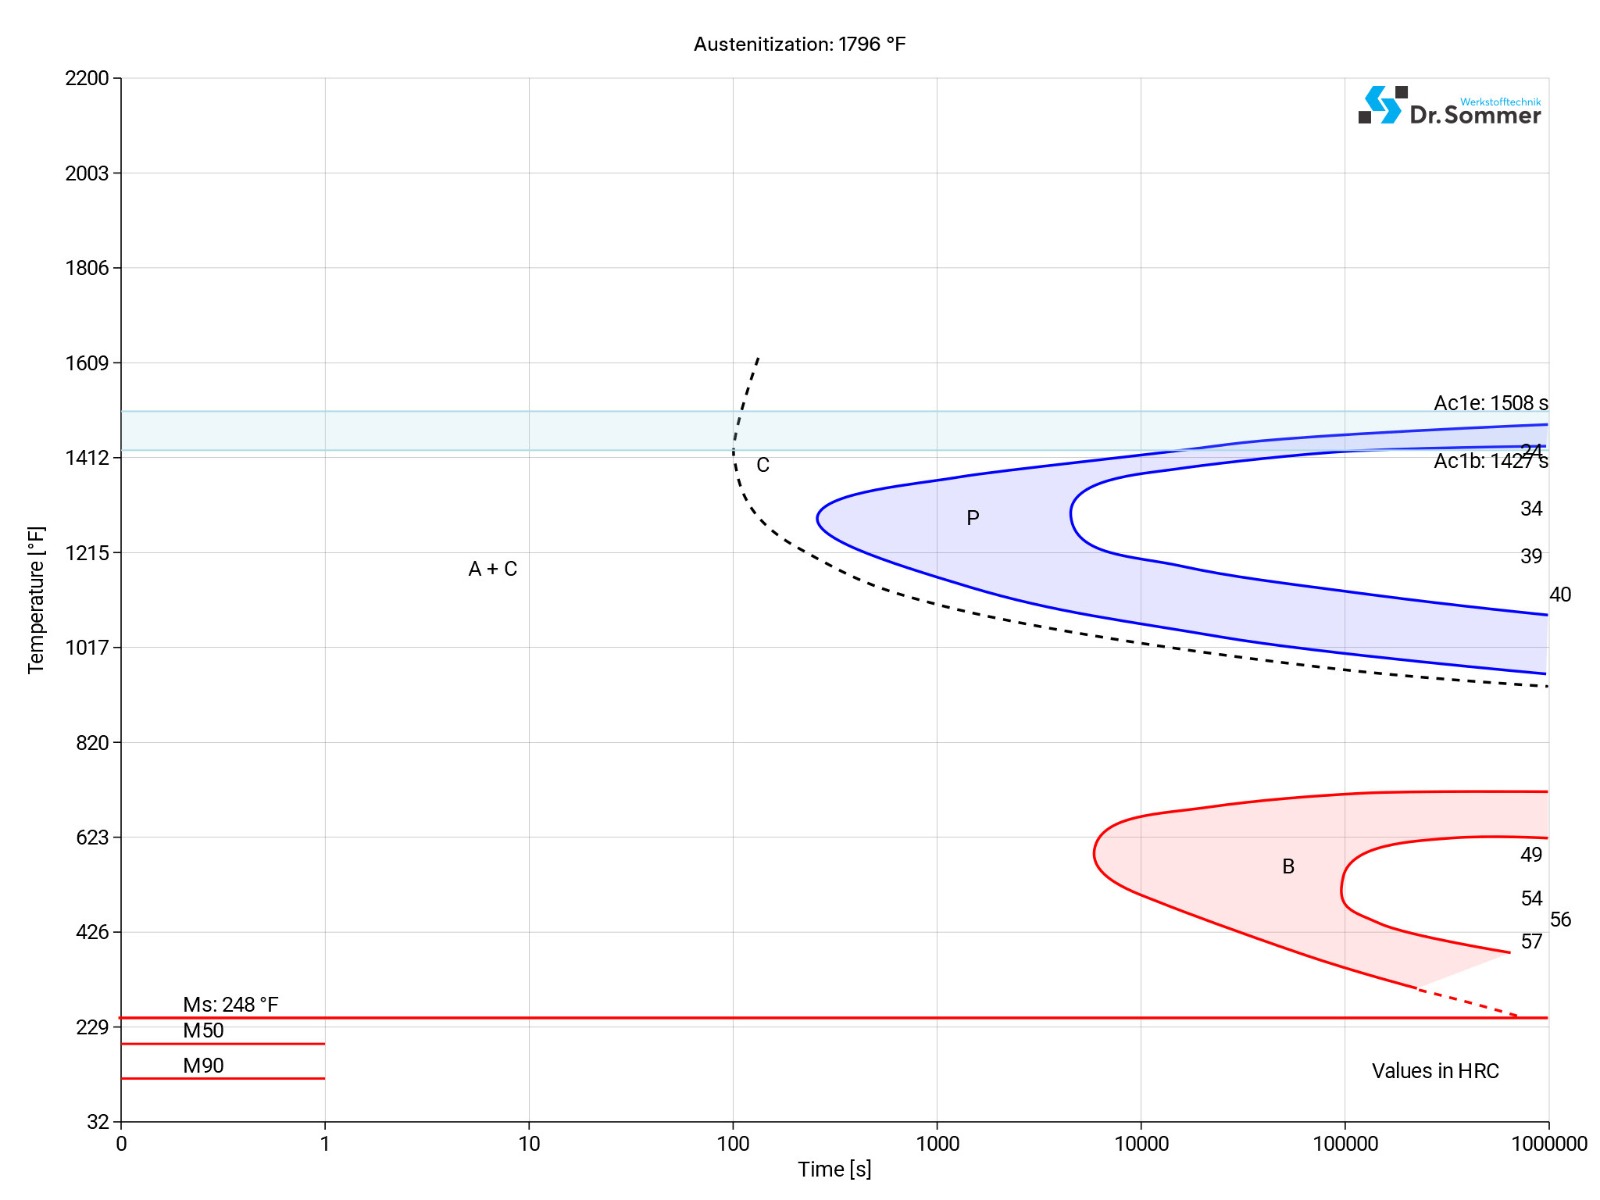Screen dimensions: 1600x1200
Task: Click the hardness value 57
Action: click(x=1531, y=942)
